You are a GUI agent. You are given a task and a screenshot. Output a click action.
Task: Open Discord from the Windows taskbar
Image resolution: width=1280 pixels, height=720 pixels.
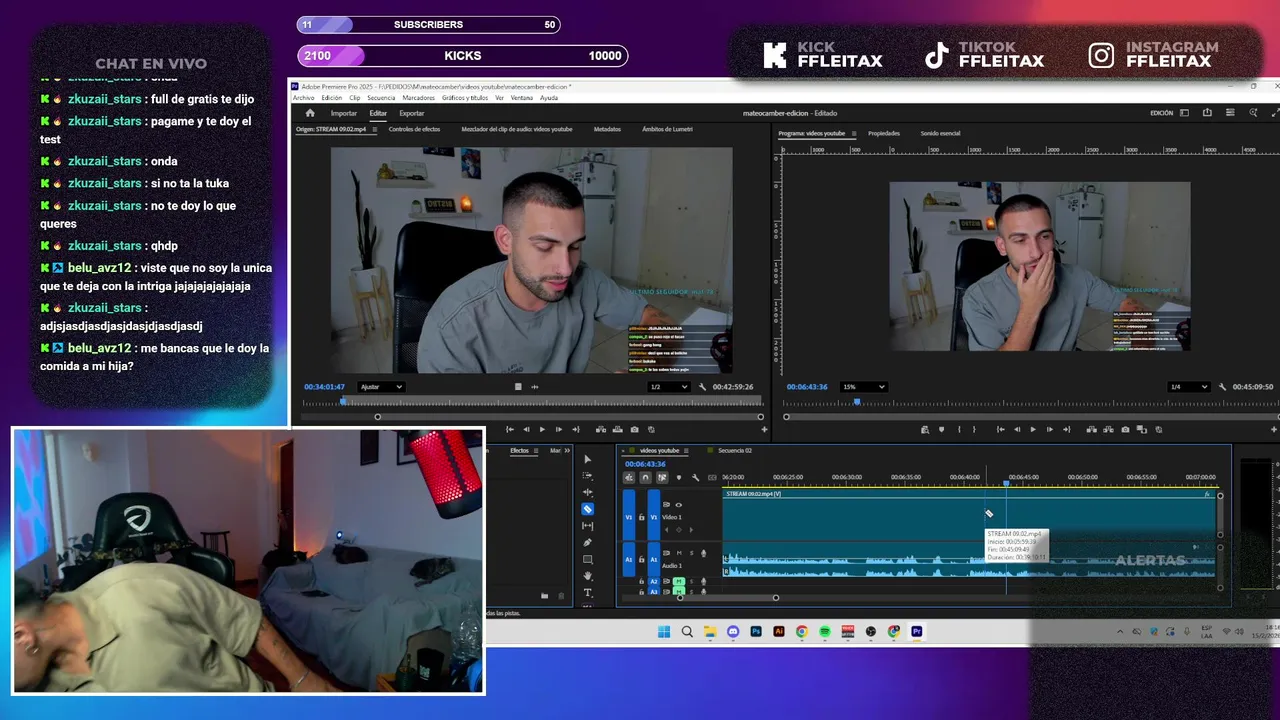click(733, 632)
